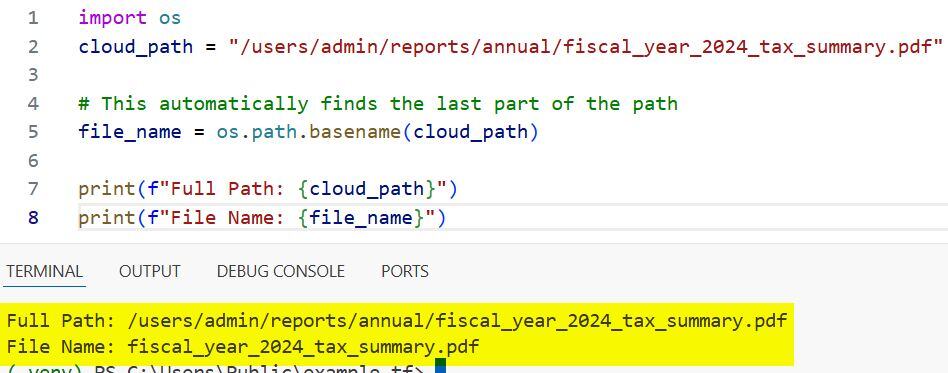
Task: Click line number 5 in the gutter
Action: [x=33, y=132]
